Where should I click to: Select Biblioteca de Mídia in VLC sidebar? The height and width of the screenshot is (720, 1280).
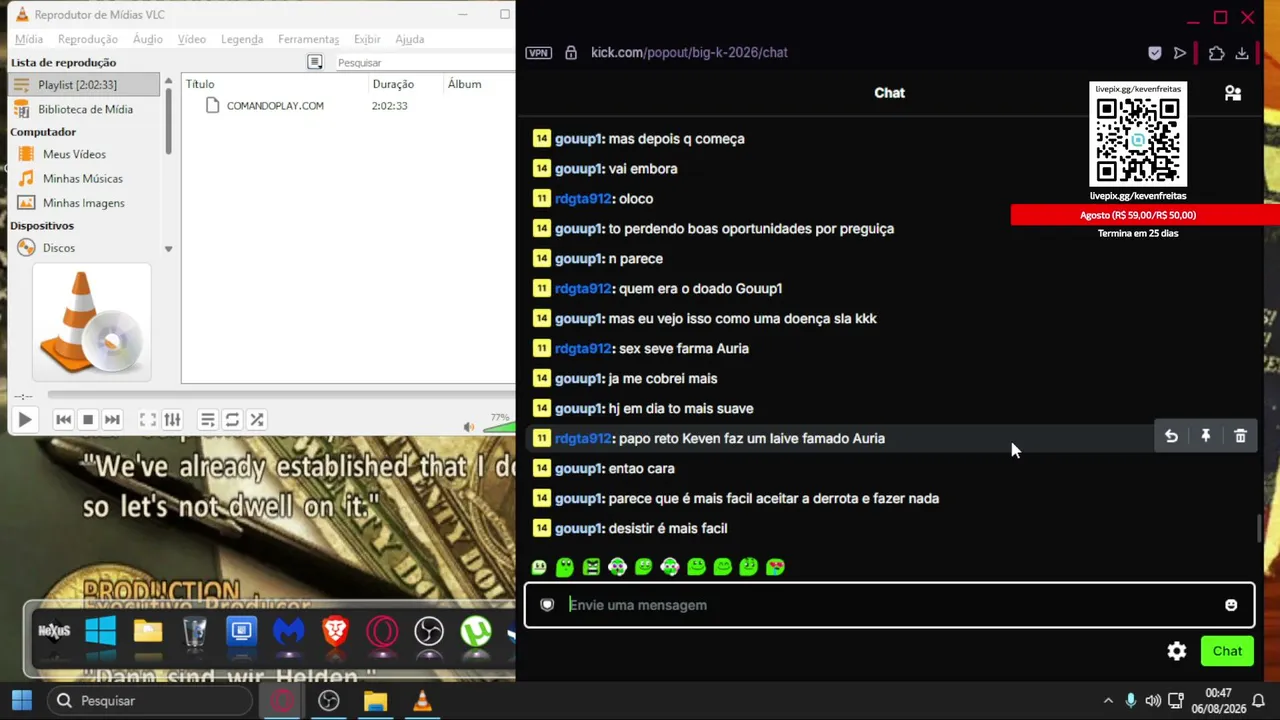click(84, 109)
